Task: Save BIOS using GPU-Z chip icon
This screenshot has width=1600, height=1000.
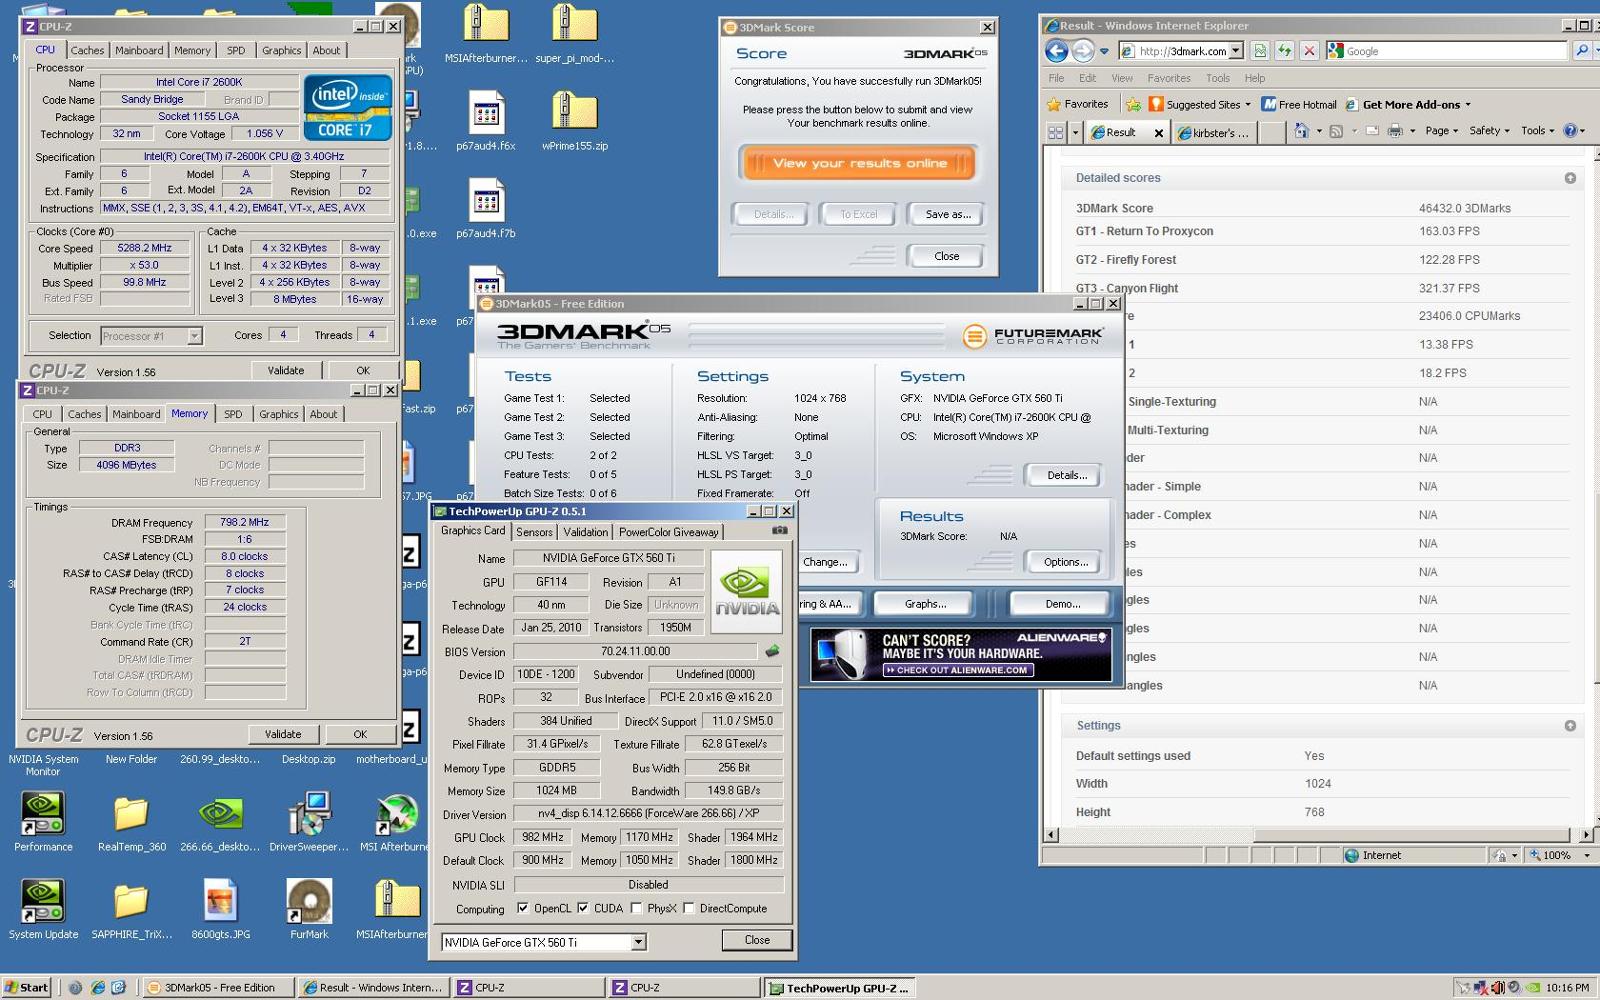Action: (x=772, y=651)
